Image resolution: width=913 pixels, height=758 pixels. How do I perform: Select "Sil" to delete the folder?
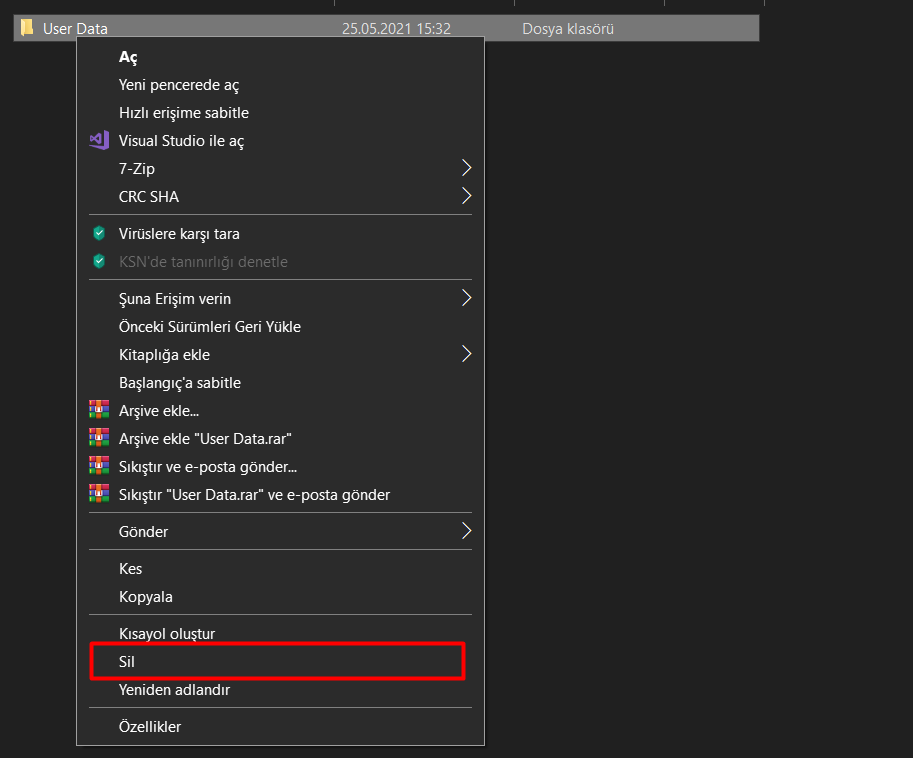[x=127, y=662]
